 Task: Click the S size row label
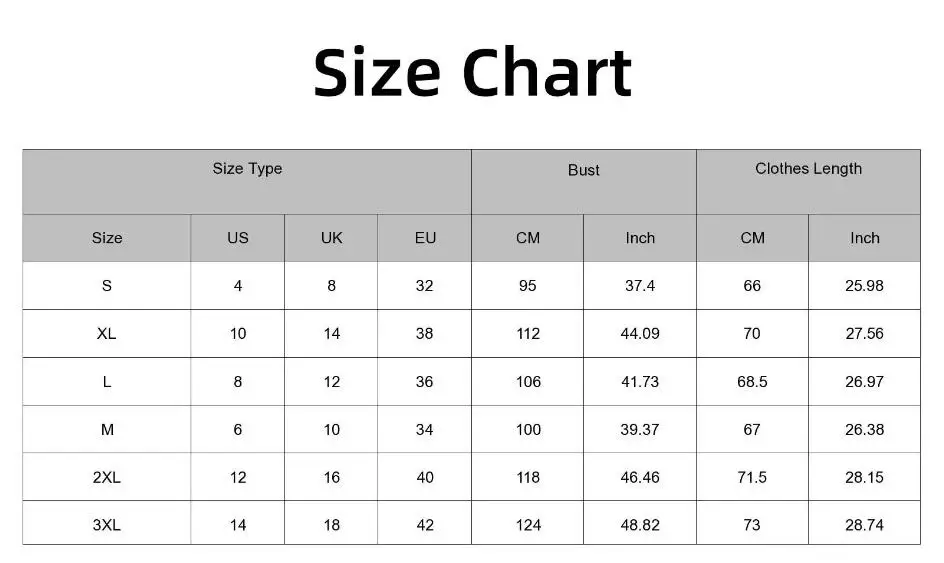point(107,285)
